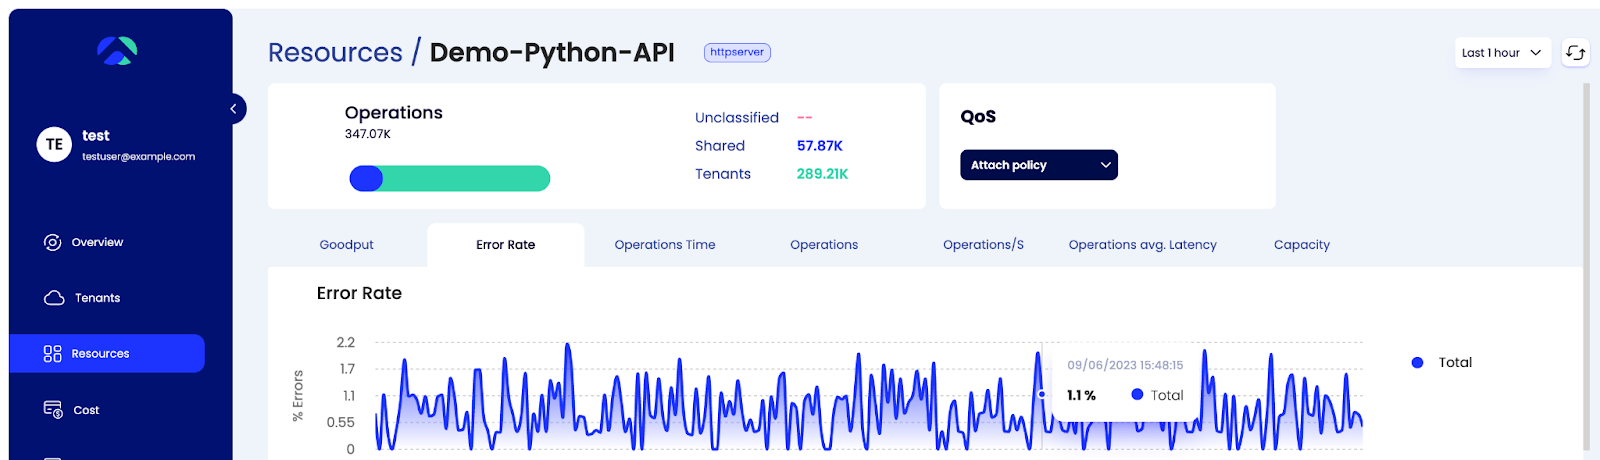Open Tenants in the sidebar
This screenshot has width=1600, height=460.
97,298
